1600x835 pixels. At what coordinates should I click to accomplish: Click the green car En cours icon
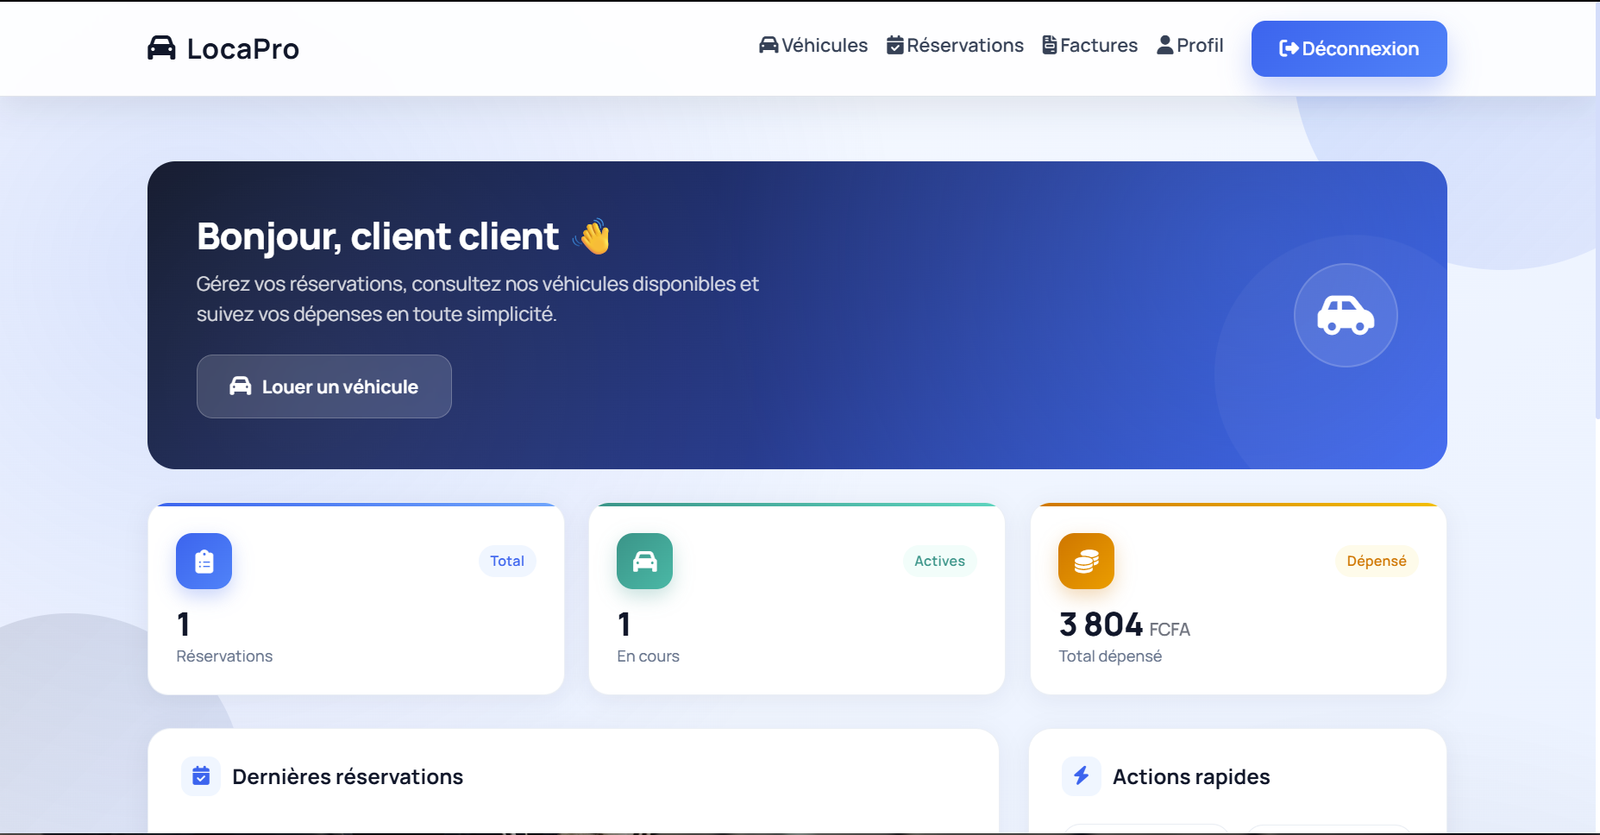click(645, 561)
